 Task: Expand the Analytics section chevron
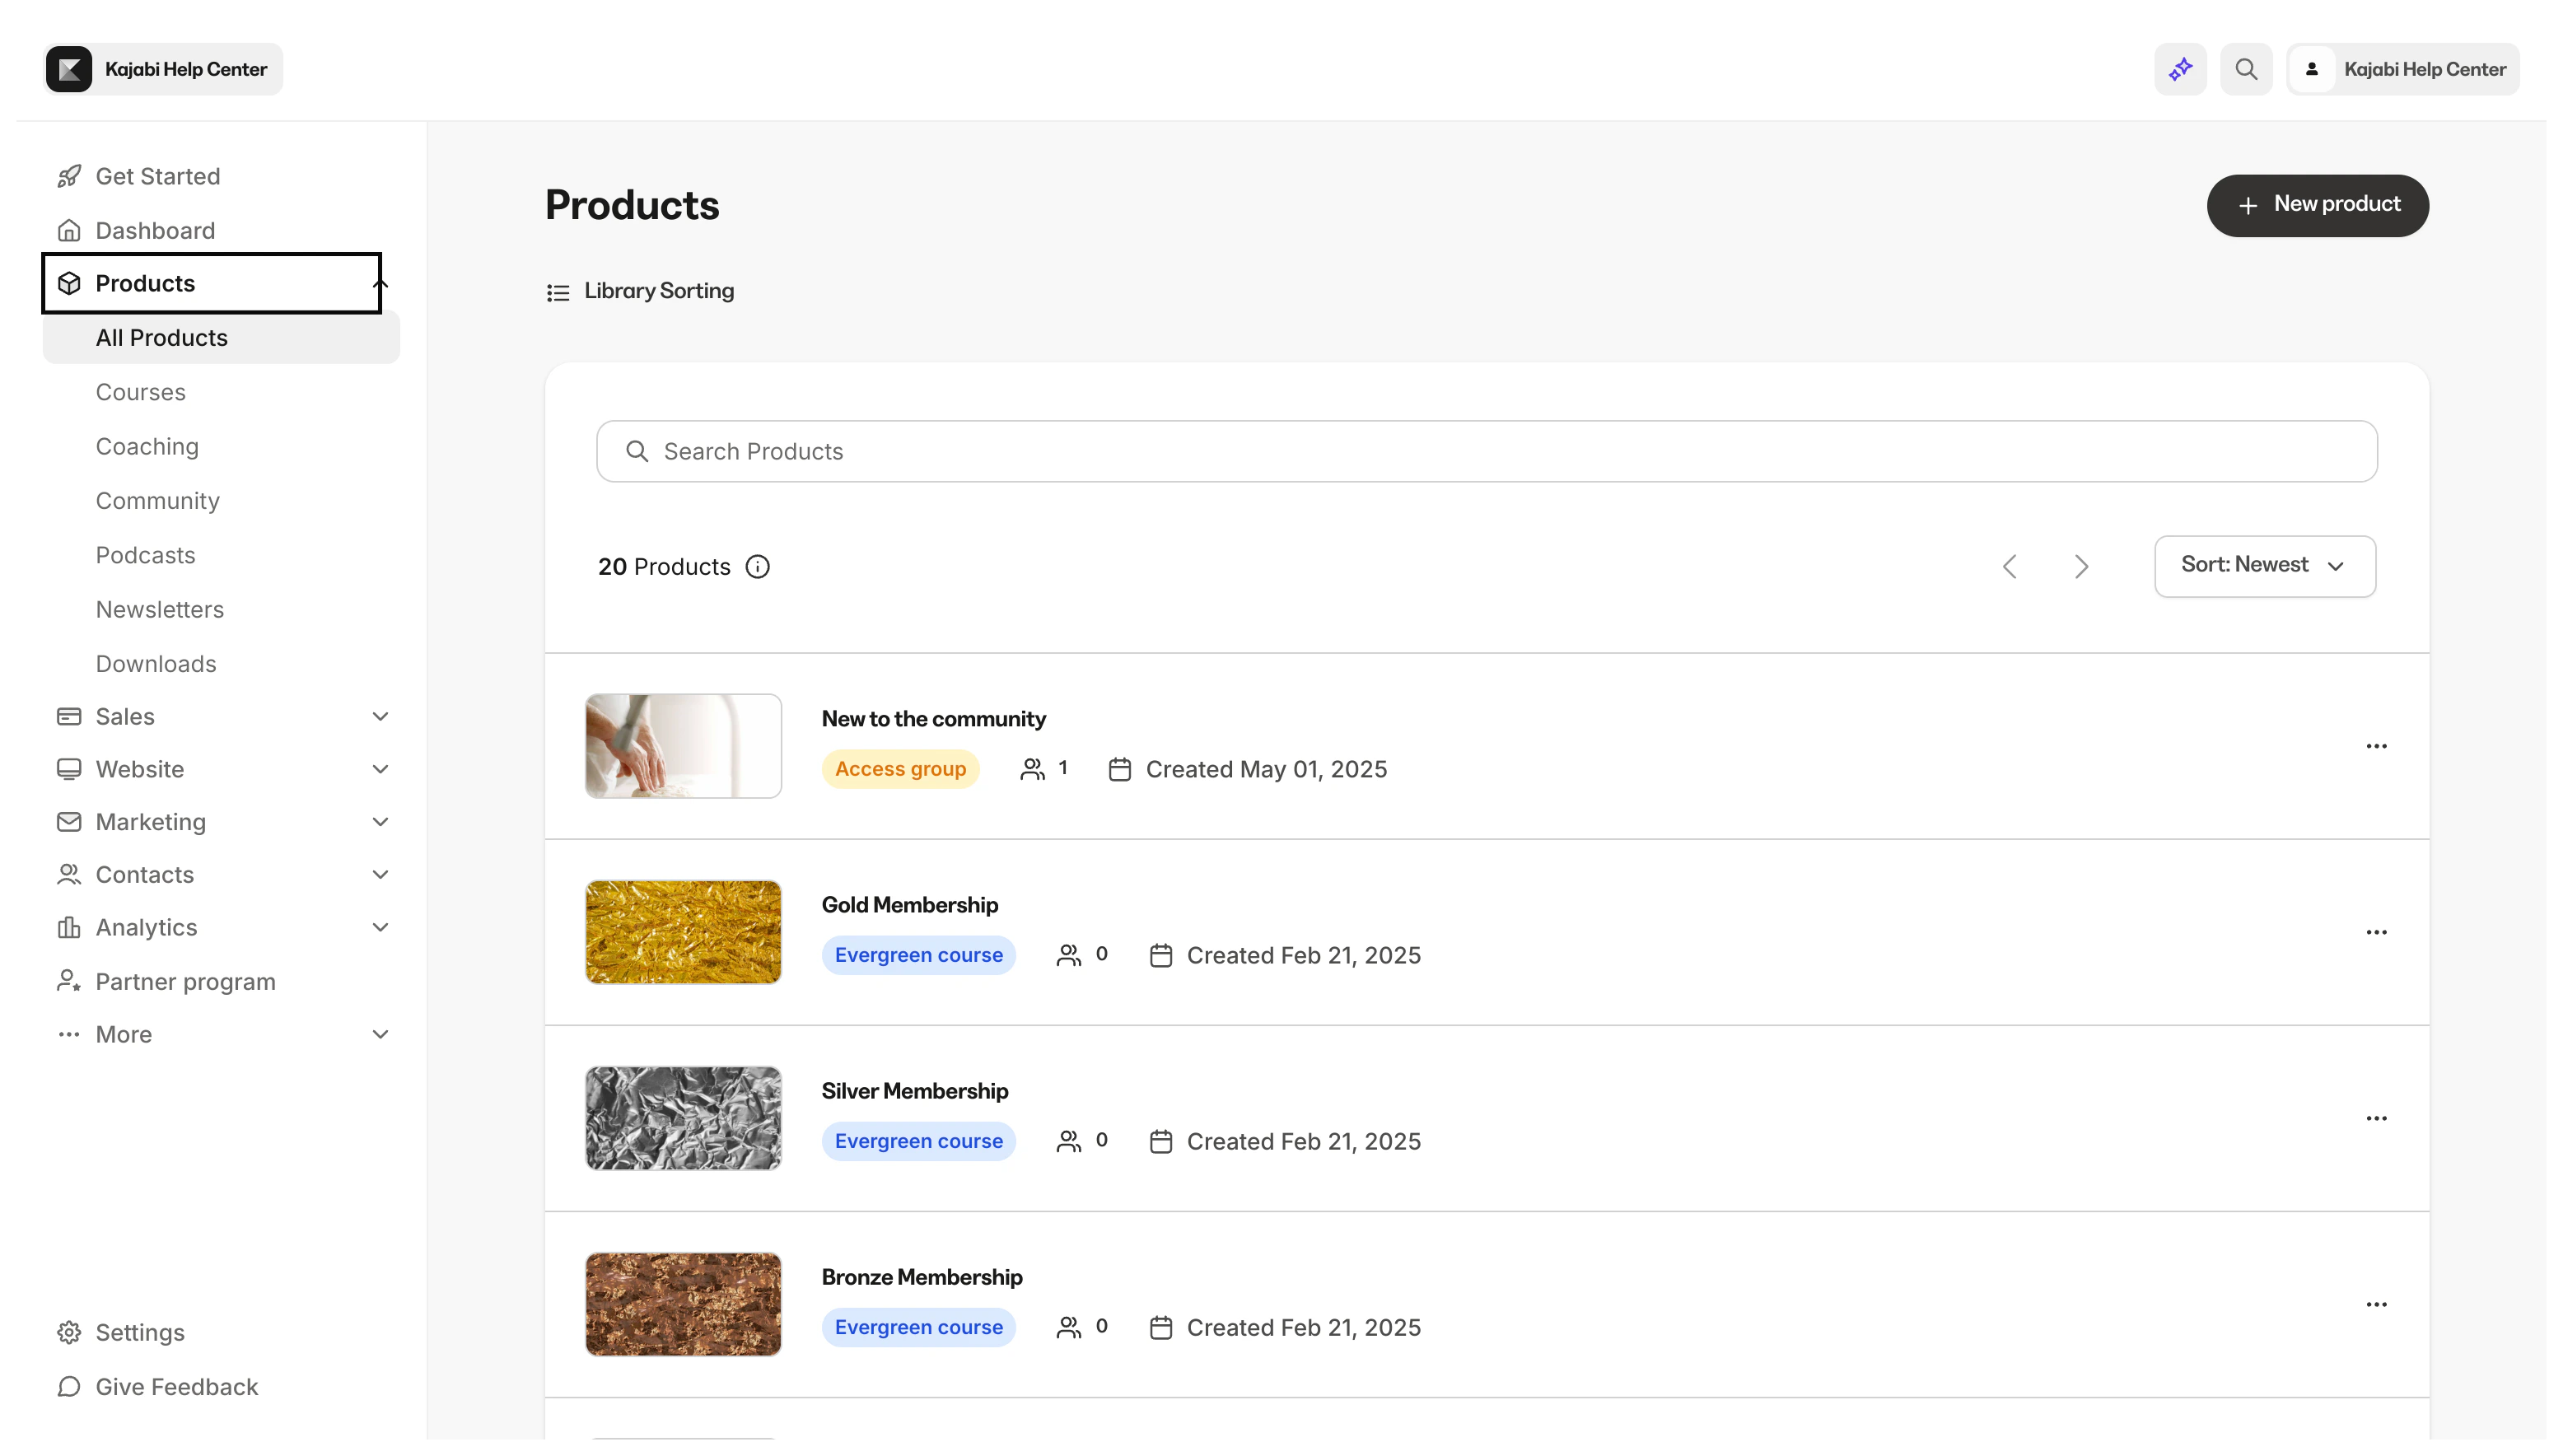point(380,927)
